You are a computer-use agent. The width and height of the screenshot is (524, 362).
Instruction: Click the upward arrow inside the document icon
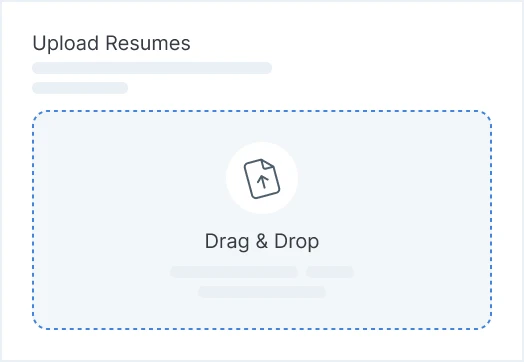pyautogui.click(x=263, y=182)
